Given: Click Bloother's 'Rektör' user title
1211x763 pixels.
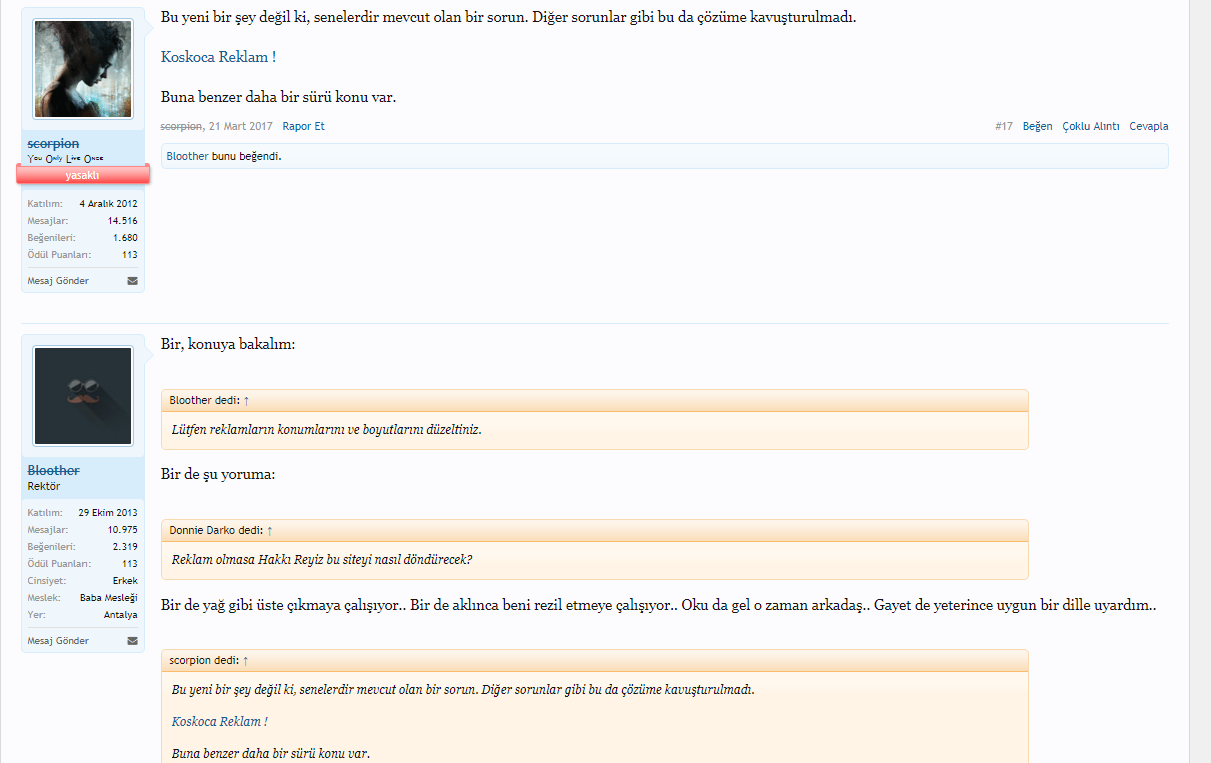Looking at the screenshot, I should [44, 486].
